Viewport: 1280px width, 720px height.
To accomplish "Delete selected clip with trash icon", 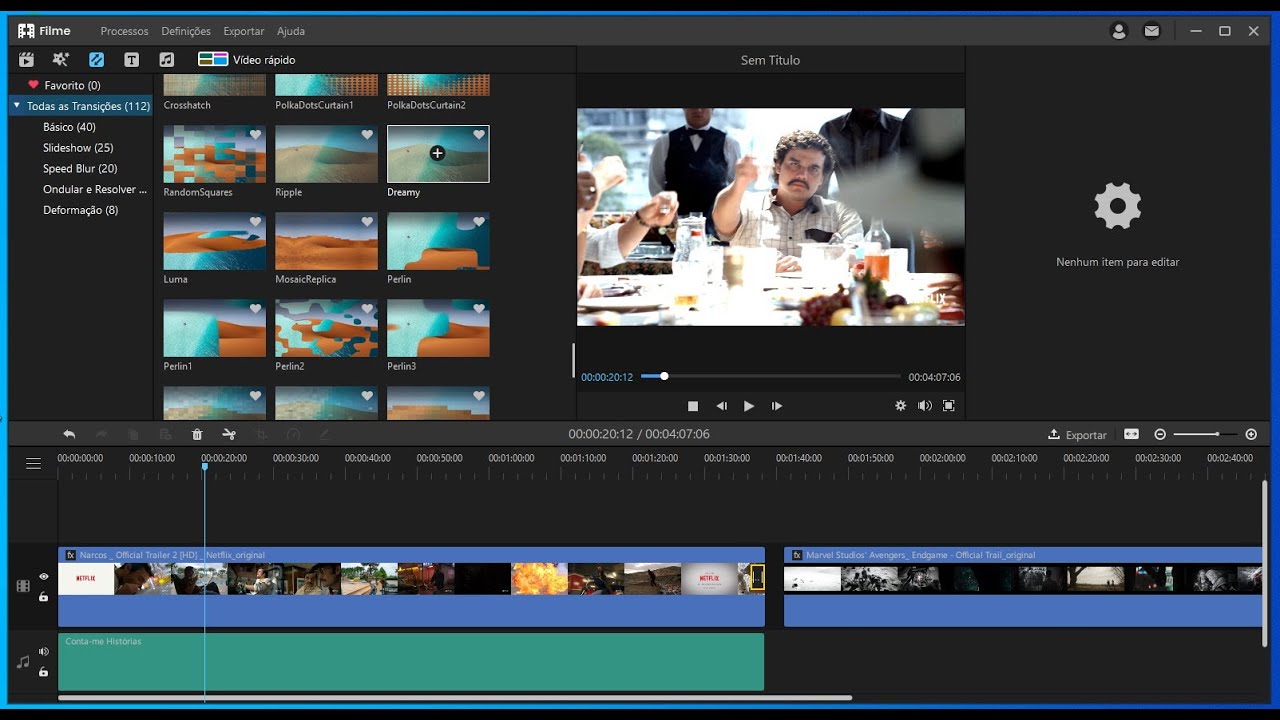I will coord(197,434).
